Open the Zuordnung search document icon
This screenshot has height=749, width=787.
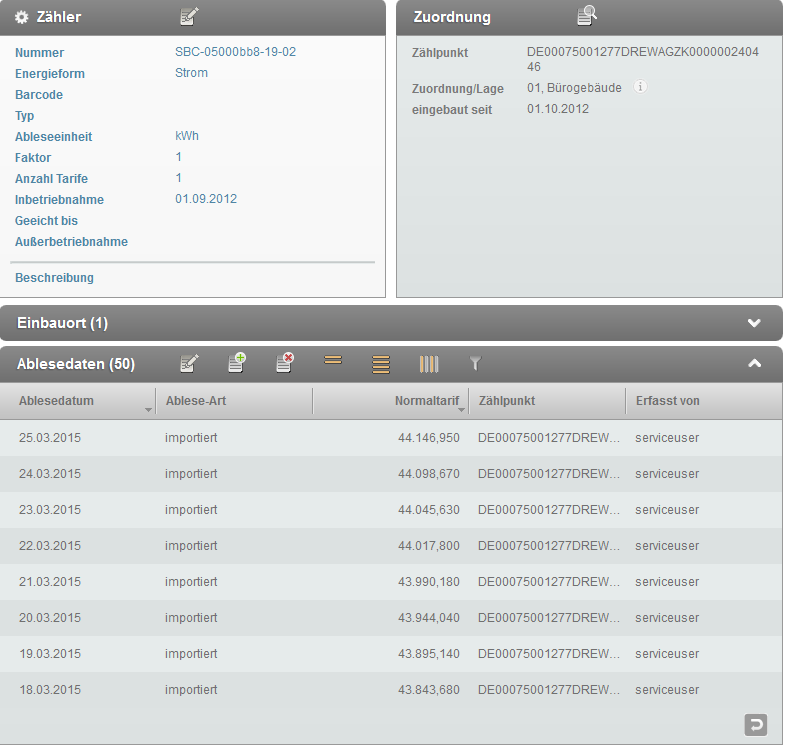click(587, 16)
